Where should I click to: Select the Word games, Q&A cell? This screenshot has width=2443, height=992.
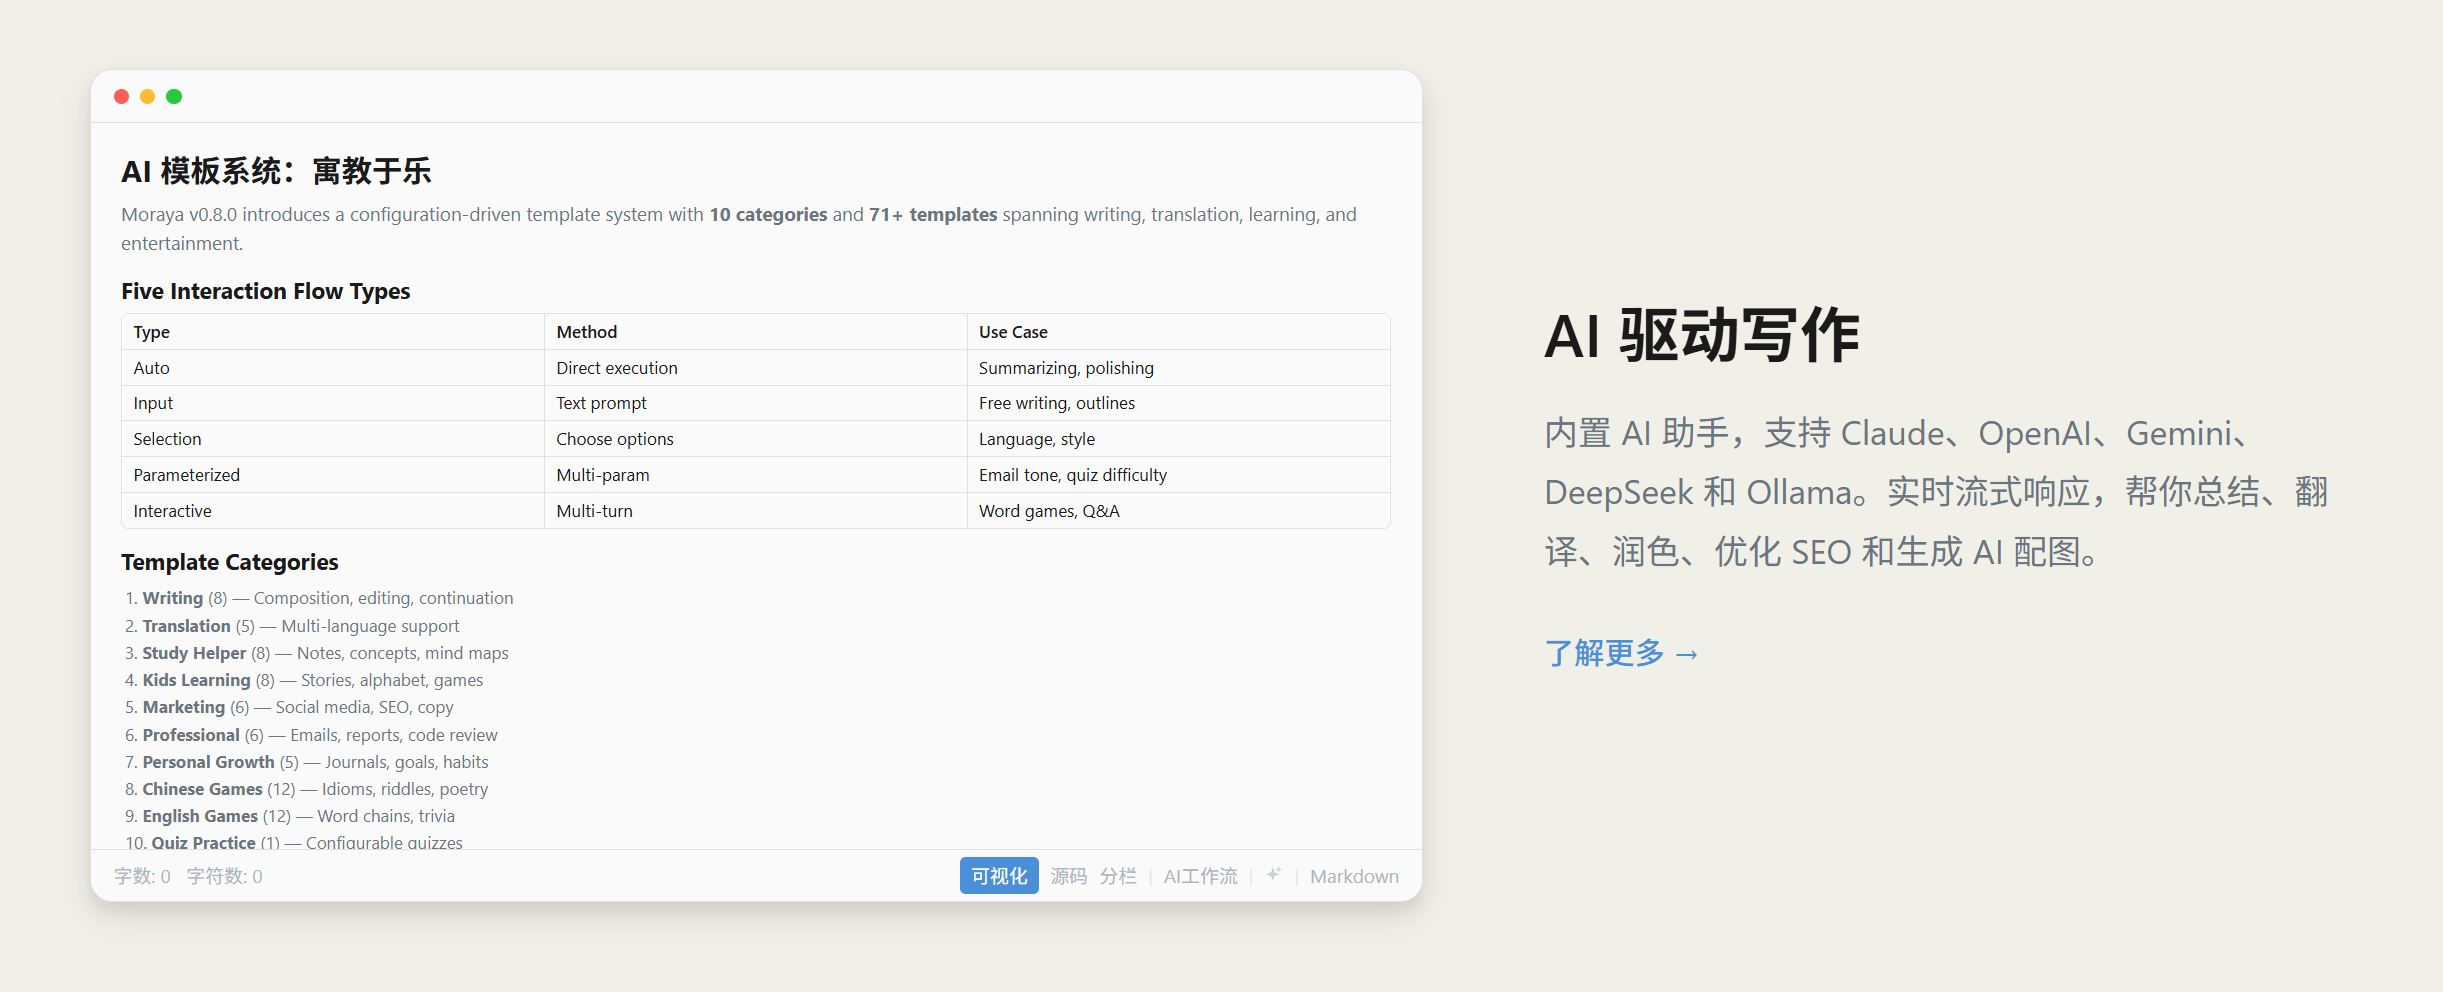pos(1178,511)
